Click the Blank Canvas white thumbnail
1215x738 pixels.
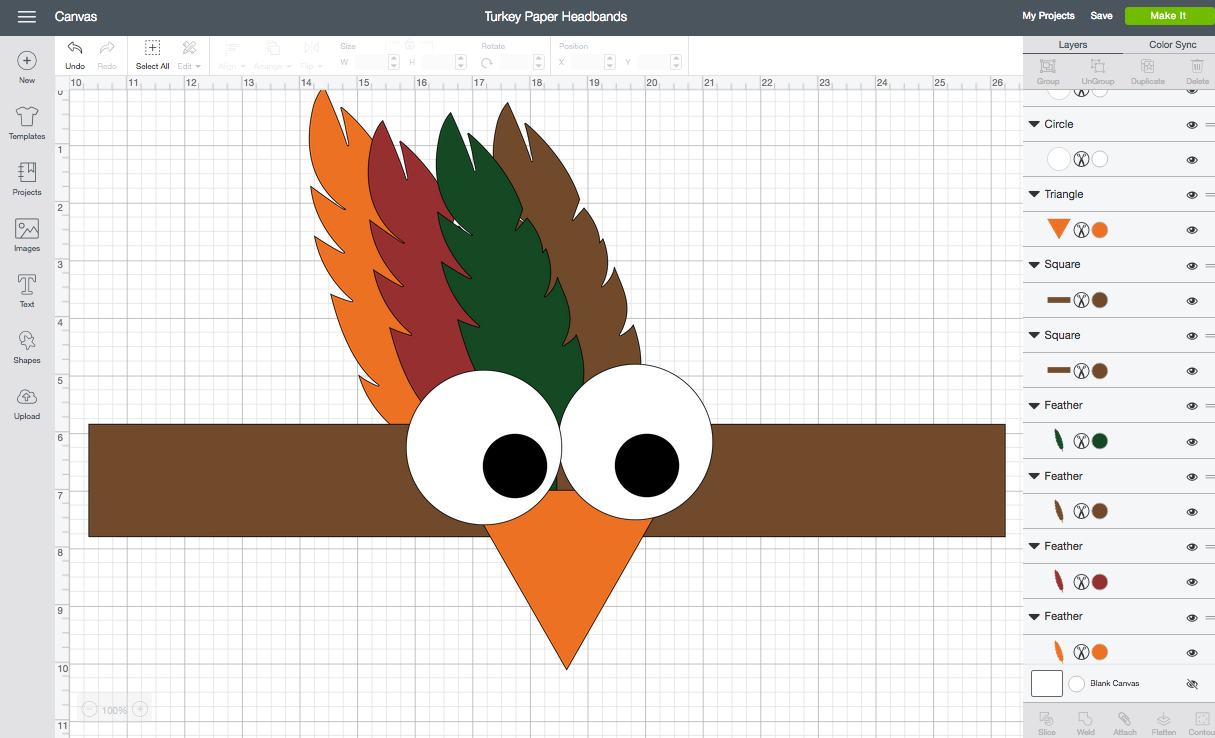click(1046, 684)
